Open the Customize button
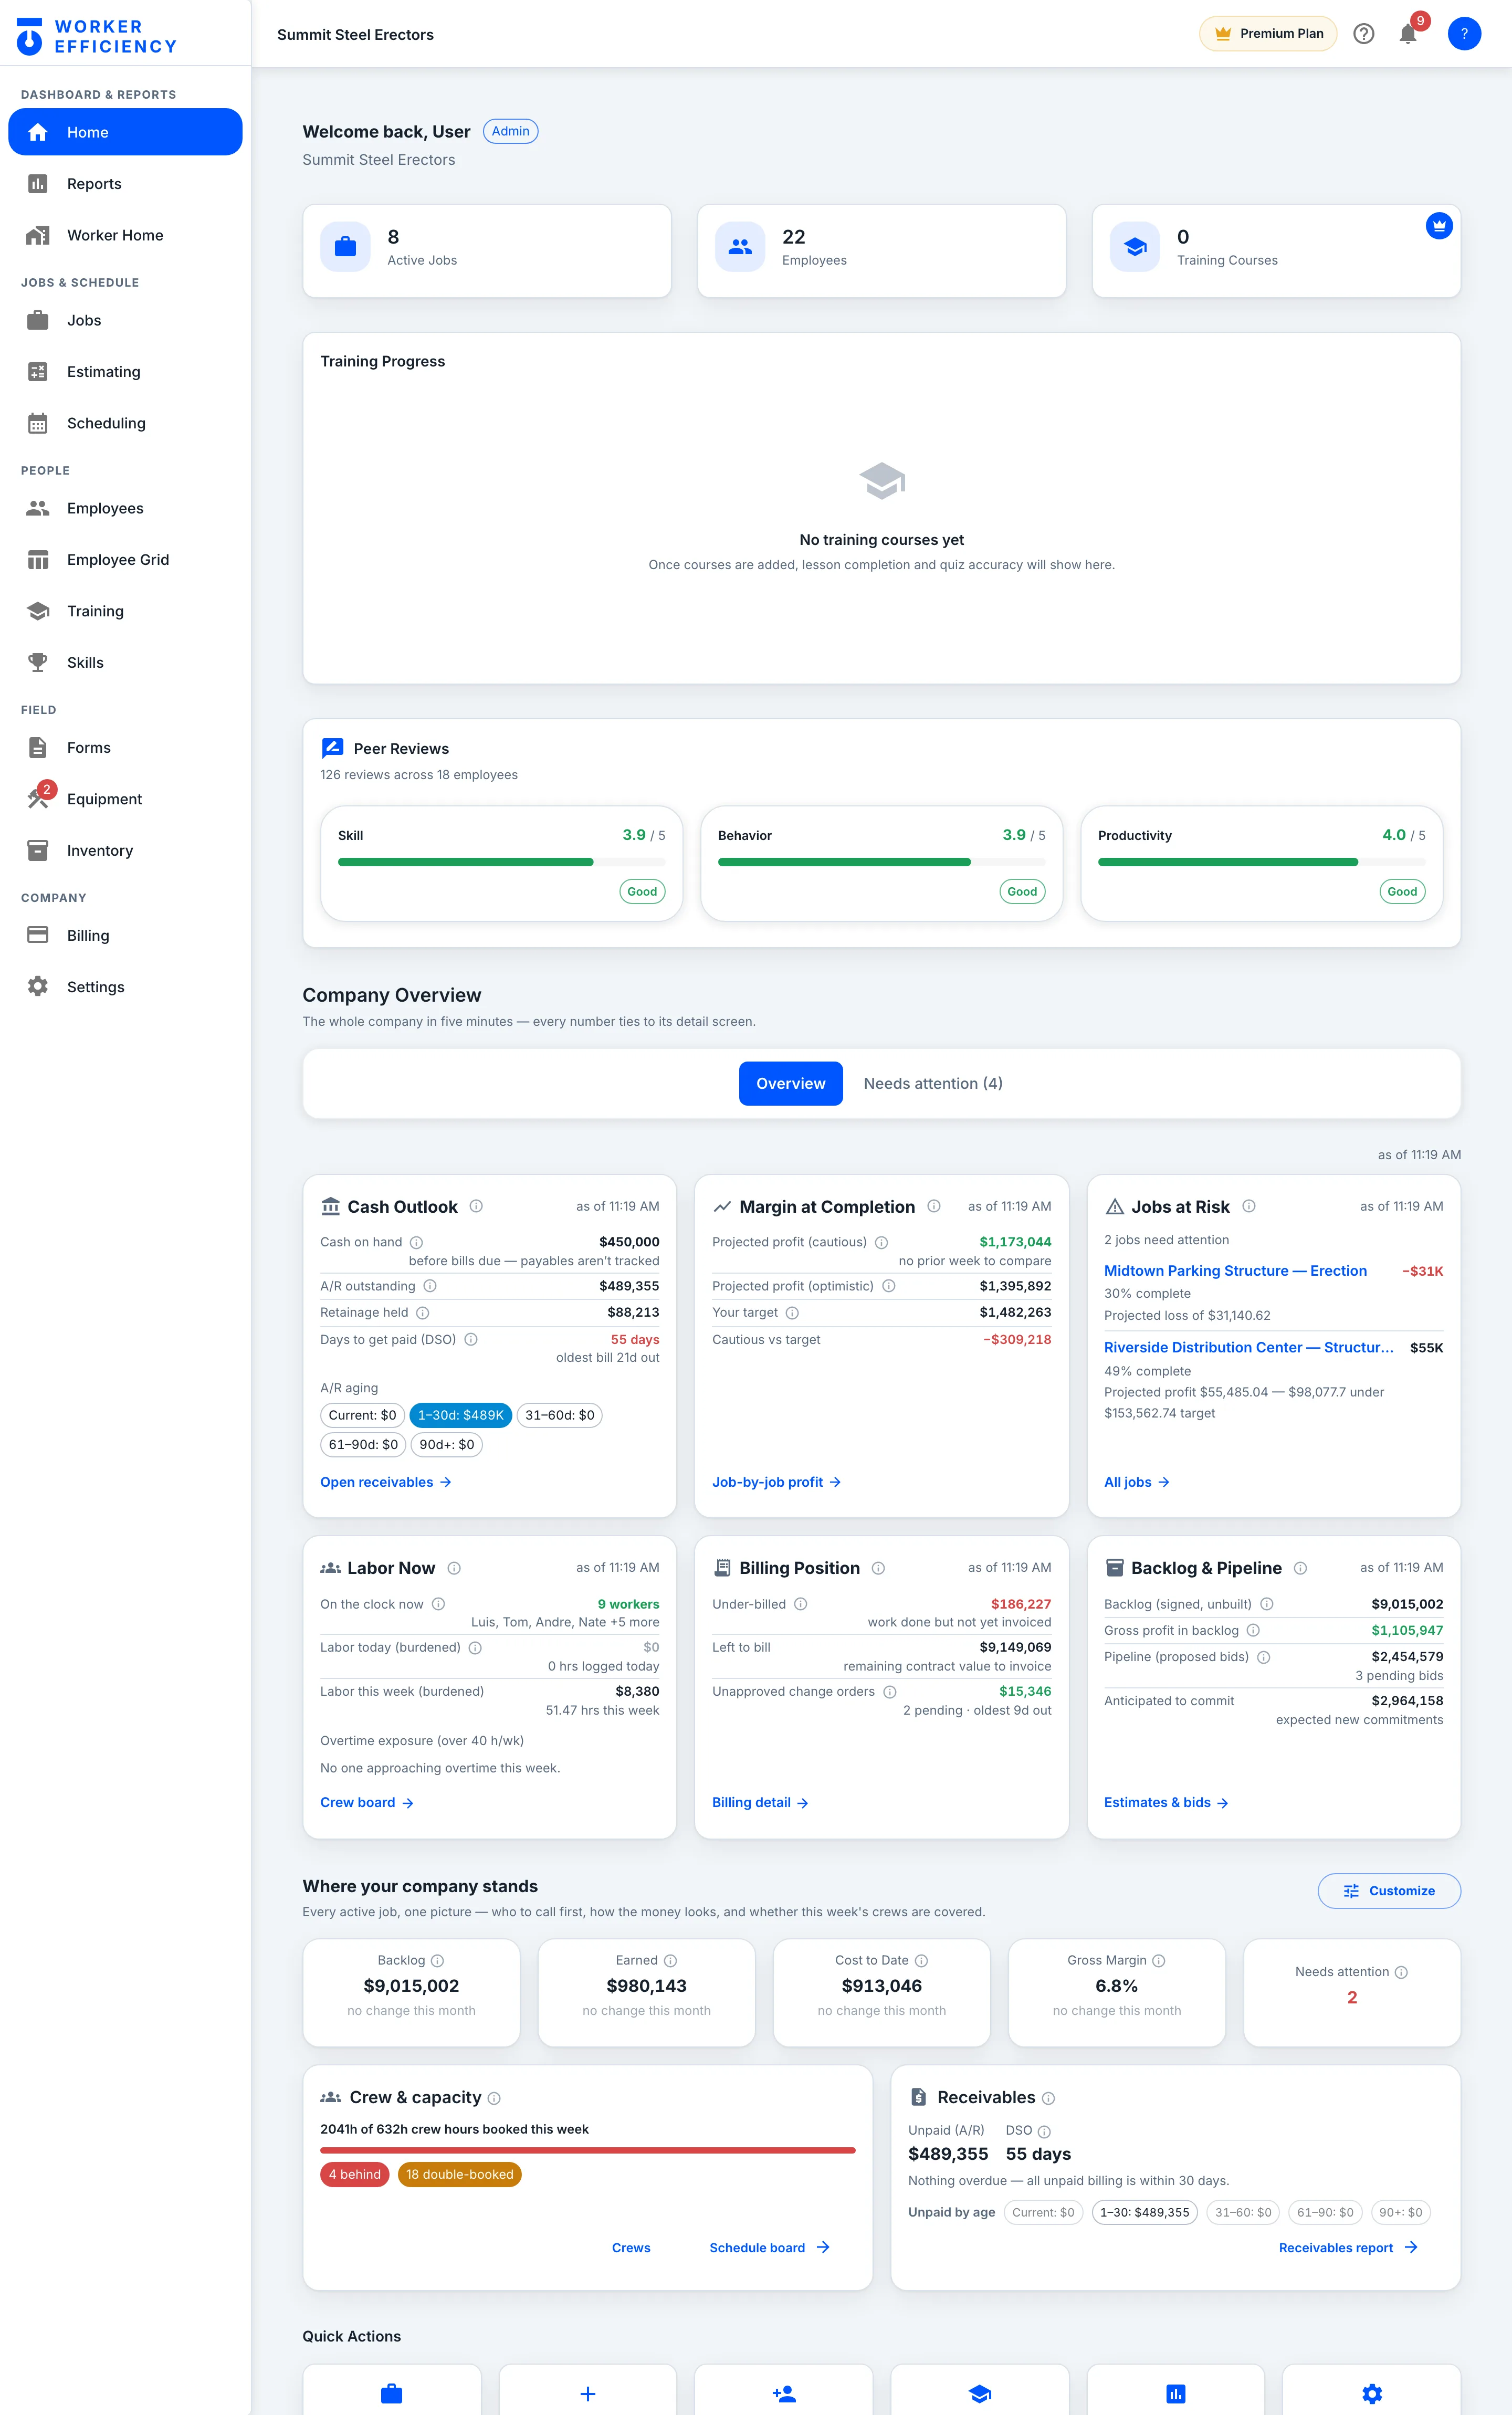1512x2415 pixels. tap(1389, 1890)
